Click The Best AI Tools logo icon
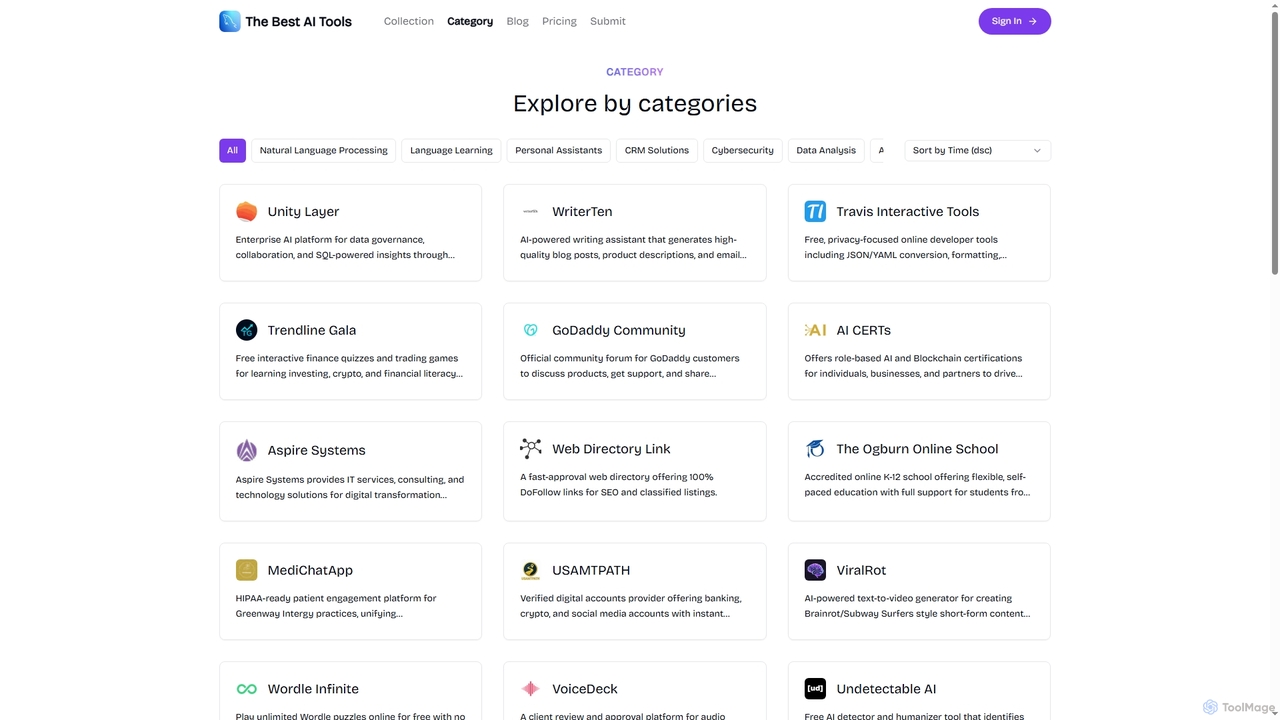 pyautogui.click(x=230, y=21)
